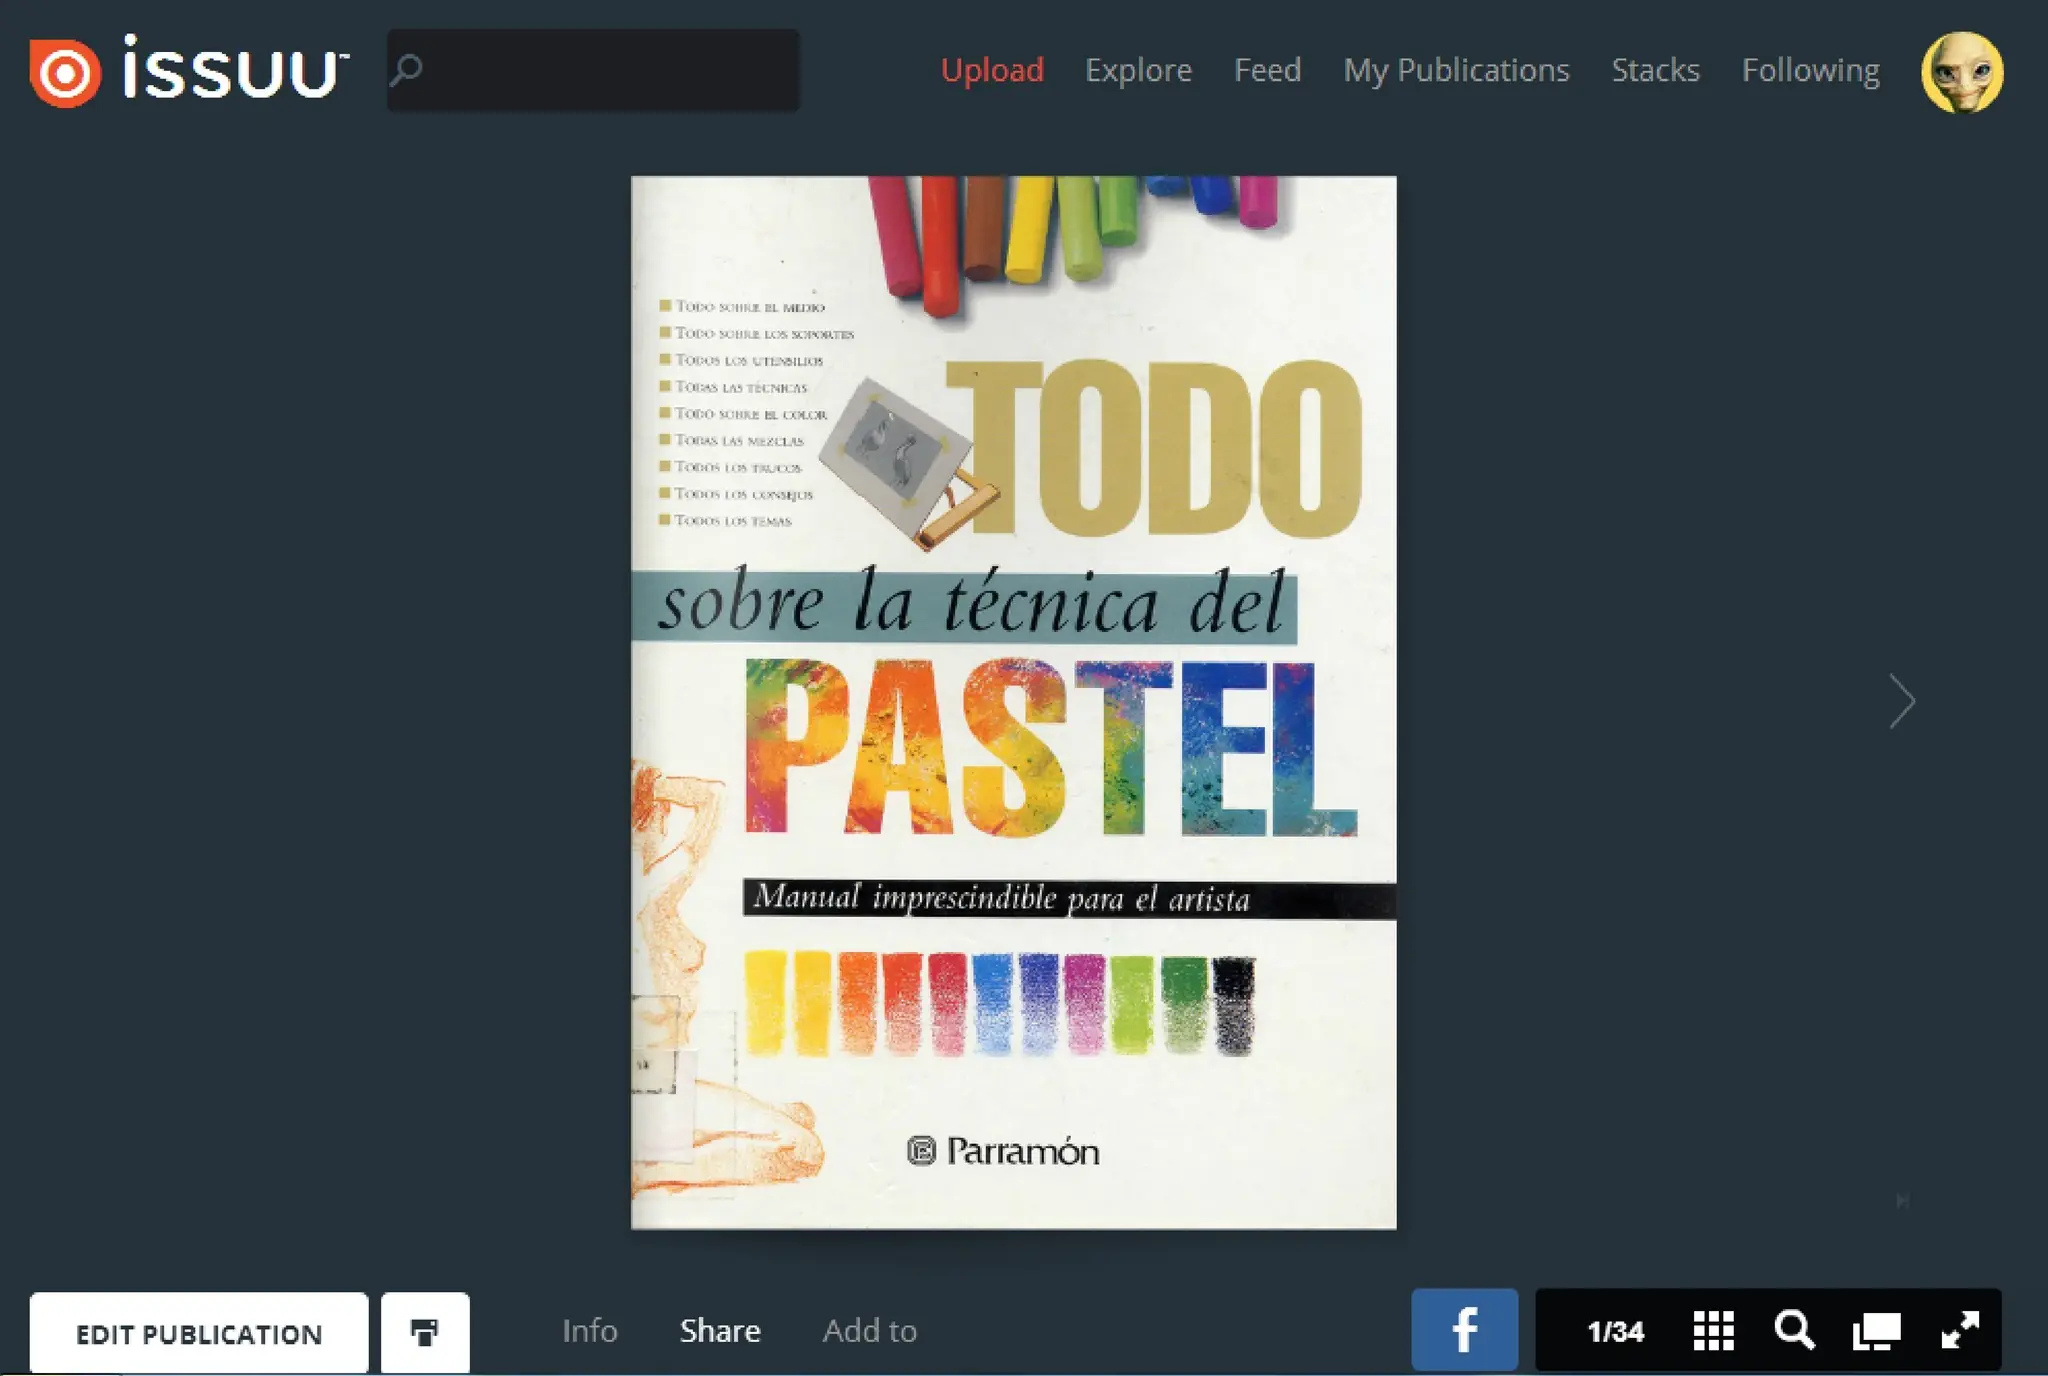This screenshot has height=1376, width=2048.
Task: Open the Upload page
Action: pos(992,70)
